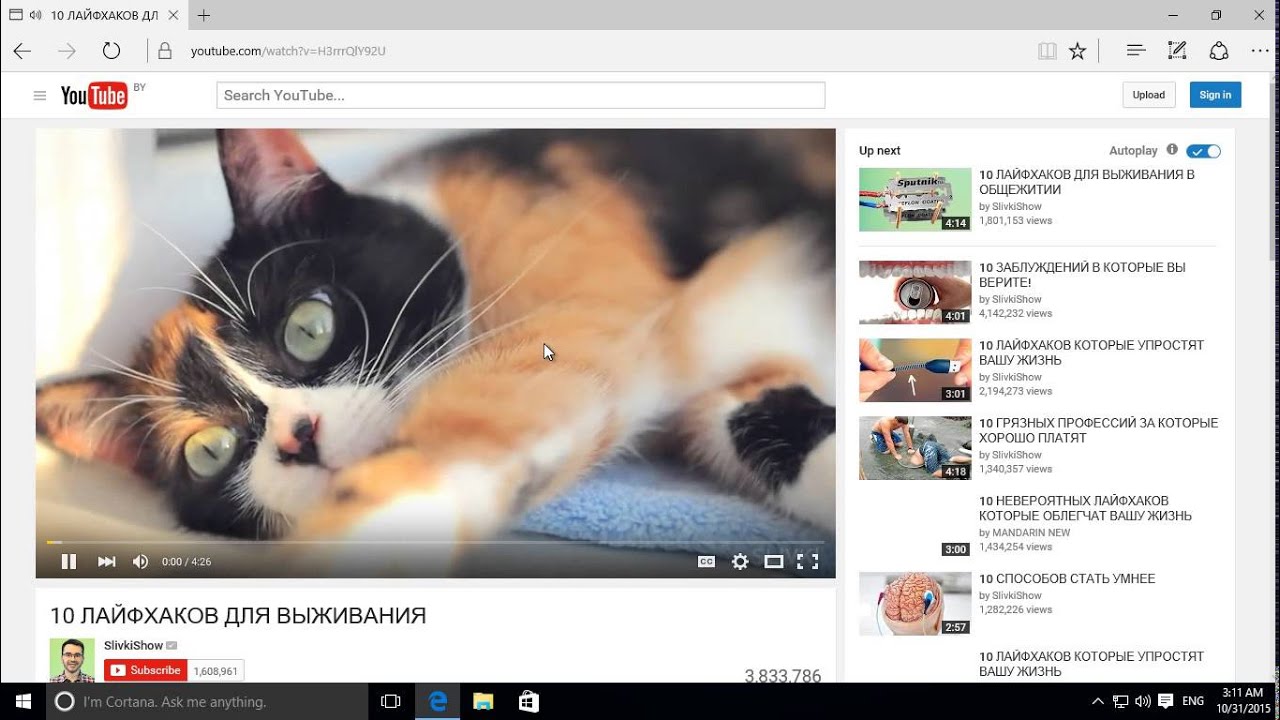This screenshot has width=1280, height=720.
Task: Open Edge Hub panel
Action: coord(1135,51)
